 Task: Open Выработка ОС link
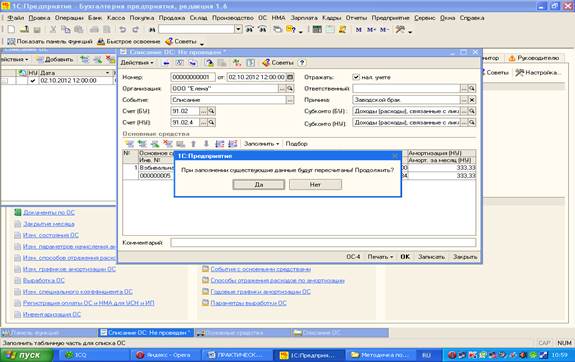point(44,280)
